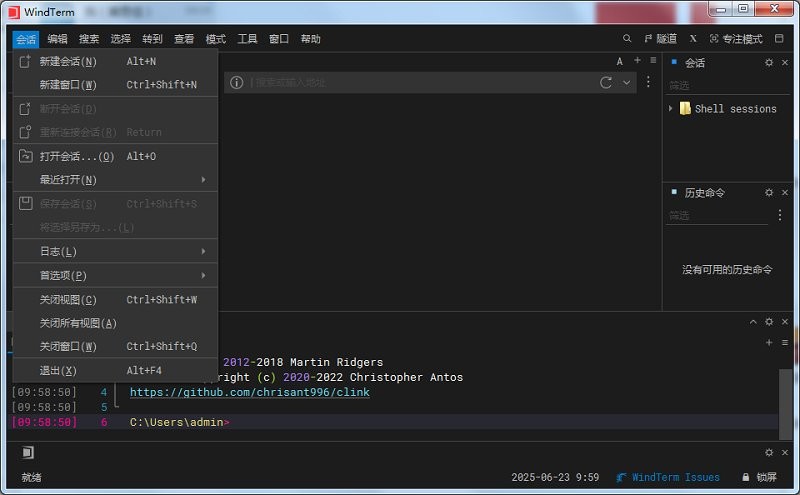Open the address bar dropdown arrow
Viewport: 800px width, 495px height.
tap(627, 83)
